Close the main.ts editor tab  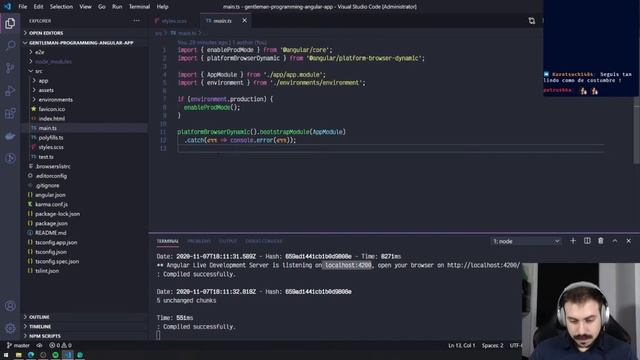point(244,20)
